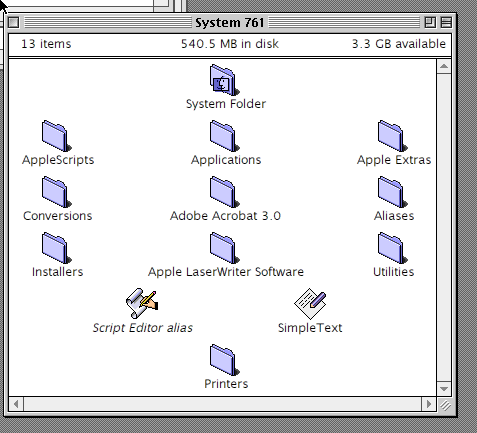This screenshot has width=477, height=433.
Task: Select the System Folder icon
Action: (x=224, y=80)
